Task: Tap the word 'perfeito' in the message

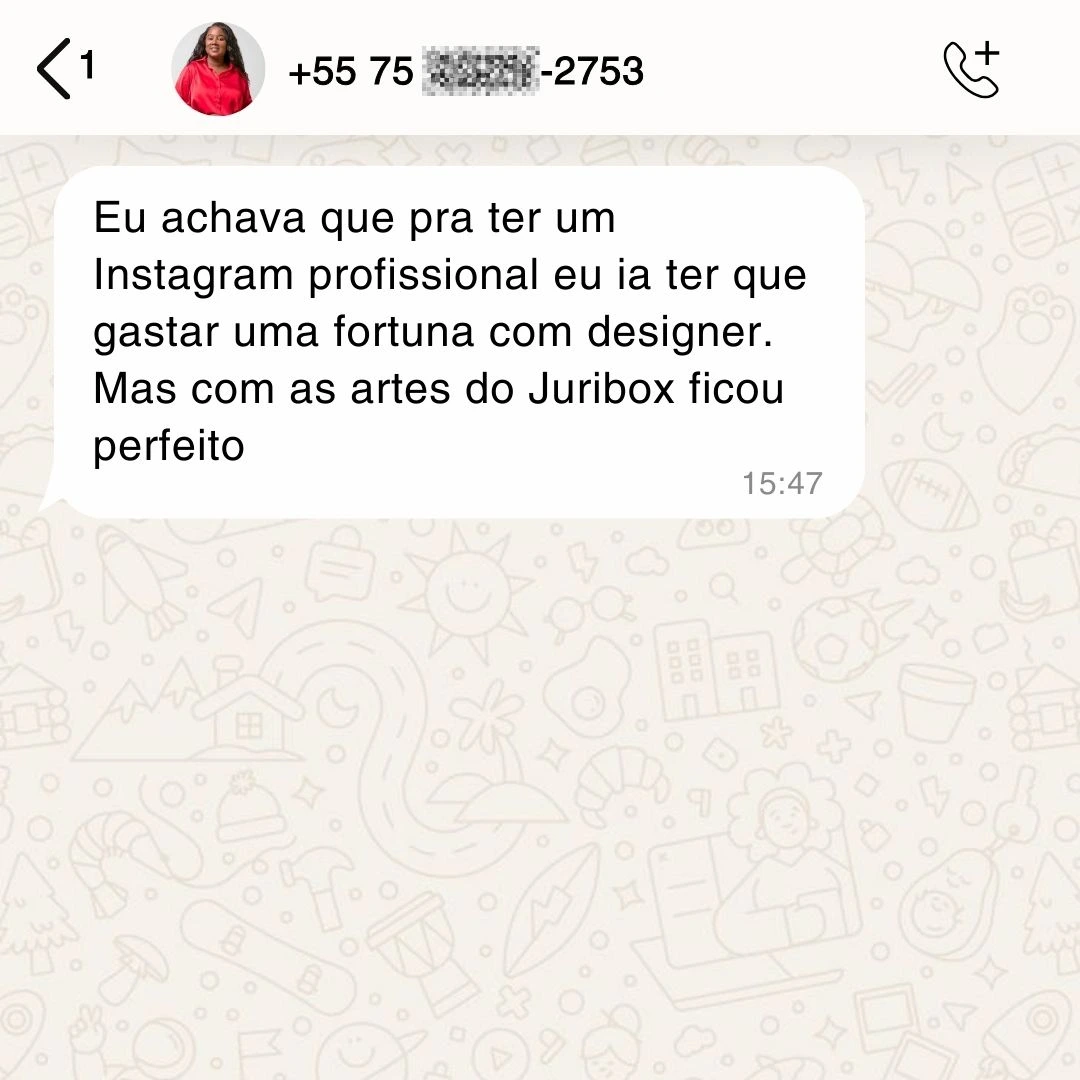Action: pyautogui.click(x=169, y=448)
